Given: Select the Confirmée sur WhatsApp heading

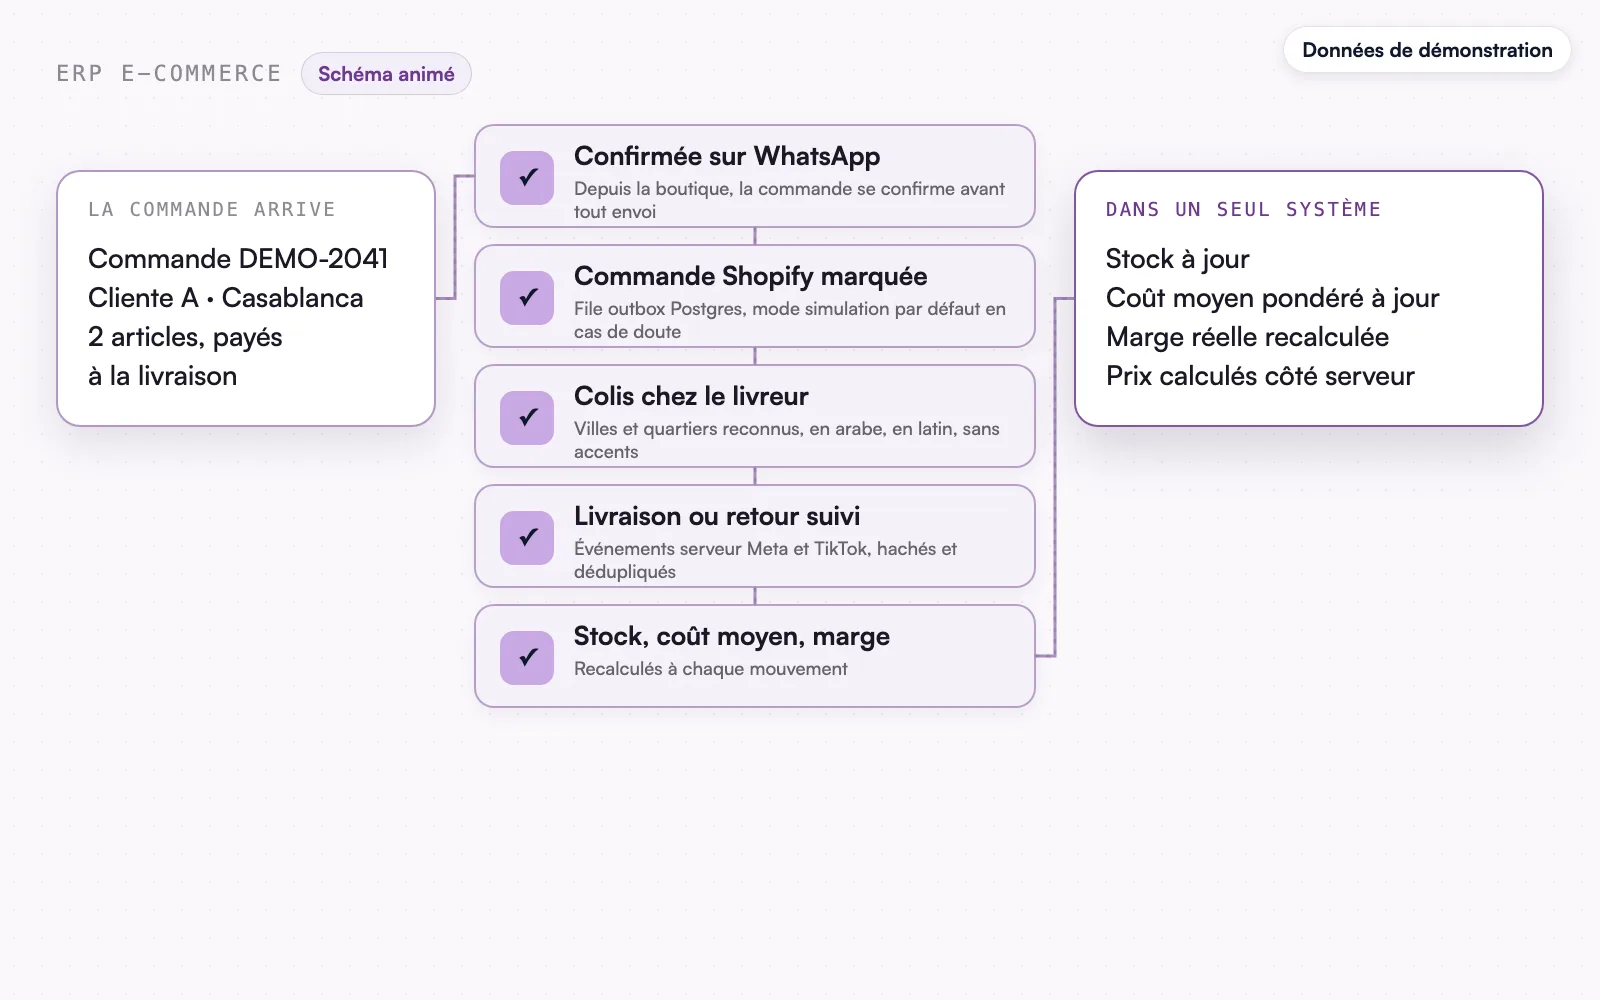Looking at the screenshot, I should point(727,156).
